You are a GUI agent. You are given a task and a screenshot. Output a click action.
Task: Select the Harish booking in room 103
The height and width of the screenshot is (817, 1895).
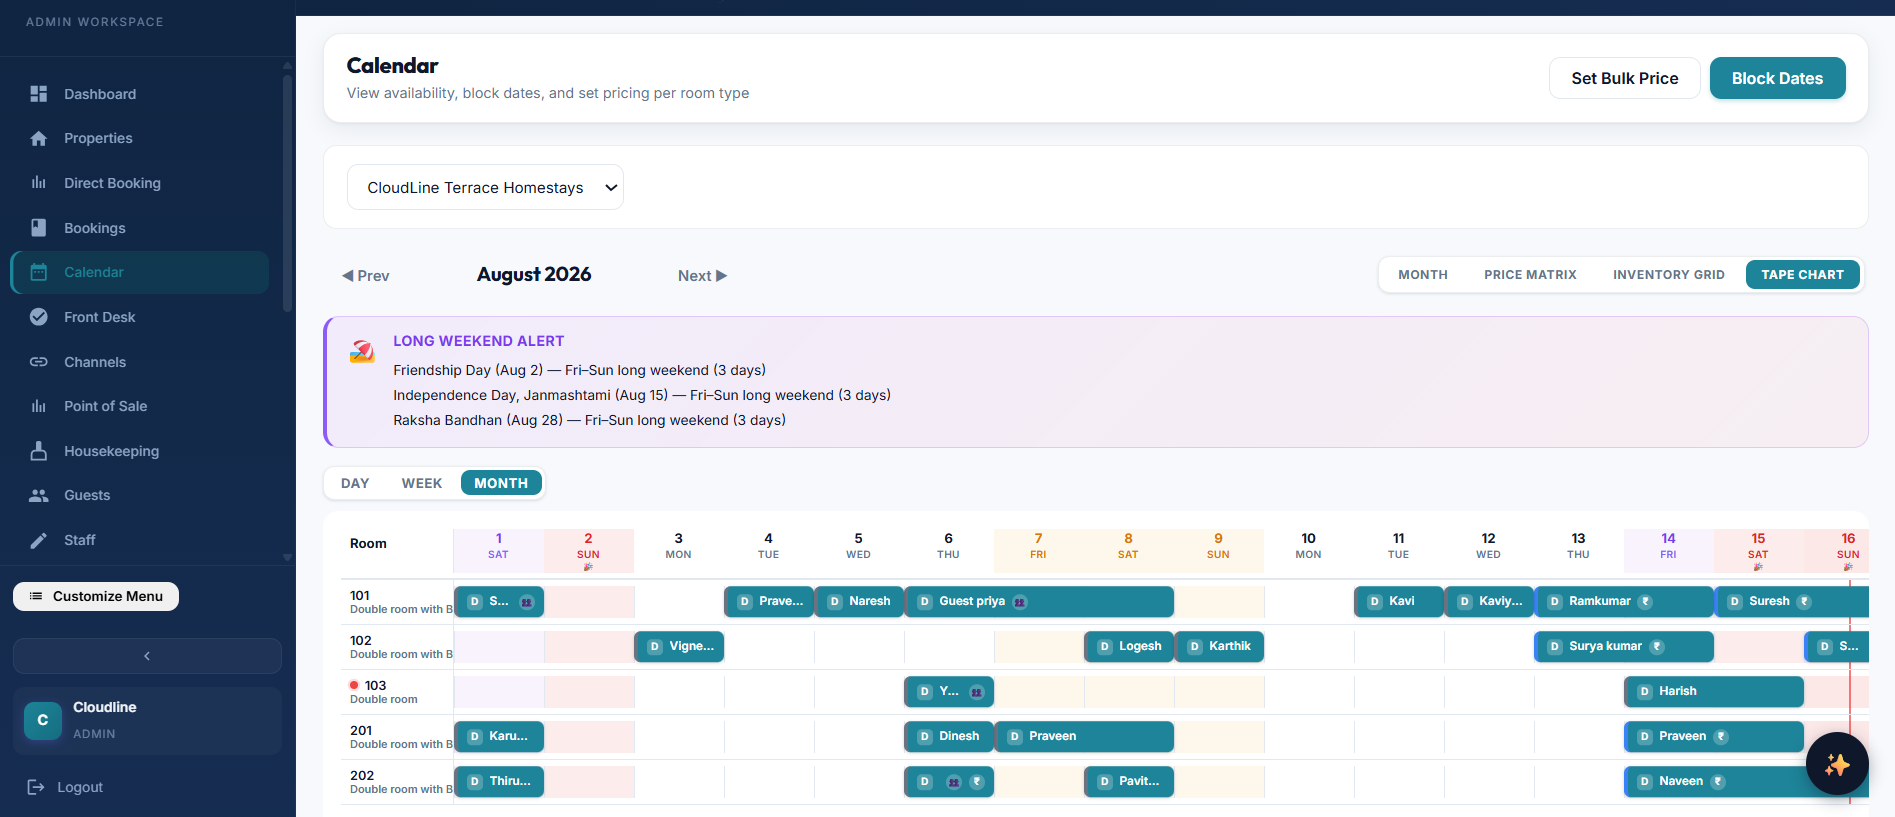point(1714,692)
